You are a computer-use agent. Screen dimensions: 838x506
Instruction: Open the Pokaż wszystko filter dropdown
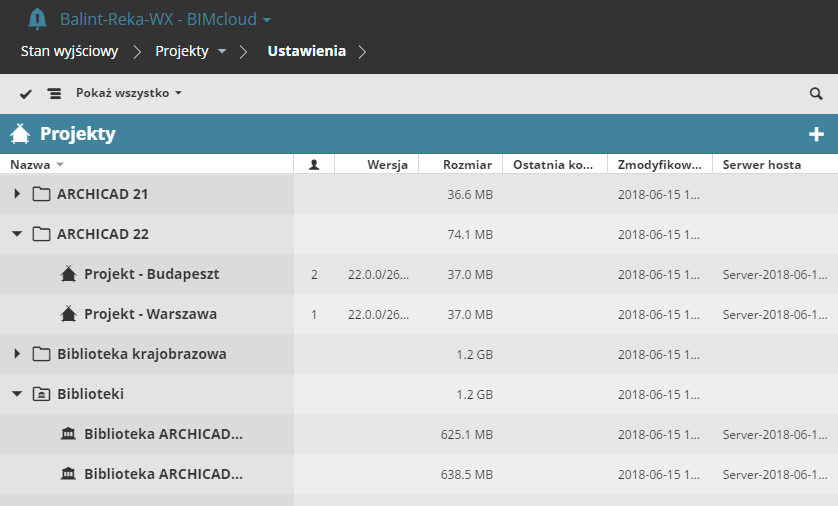pyautogui.click(x=129, y=93)
